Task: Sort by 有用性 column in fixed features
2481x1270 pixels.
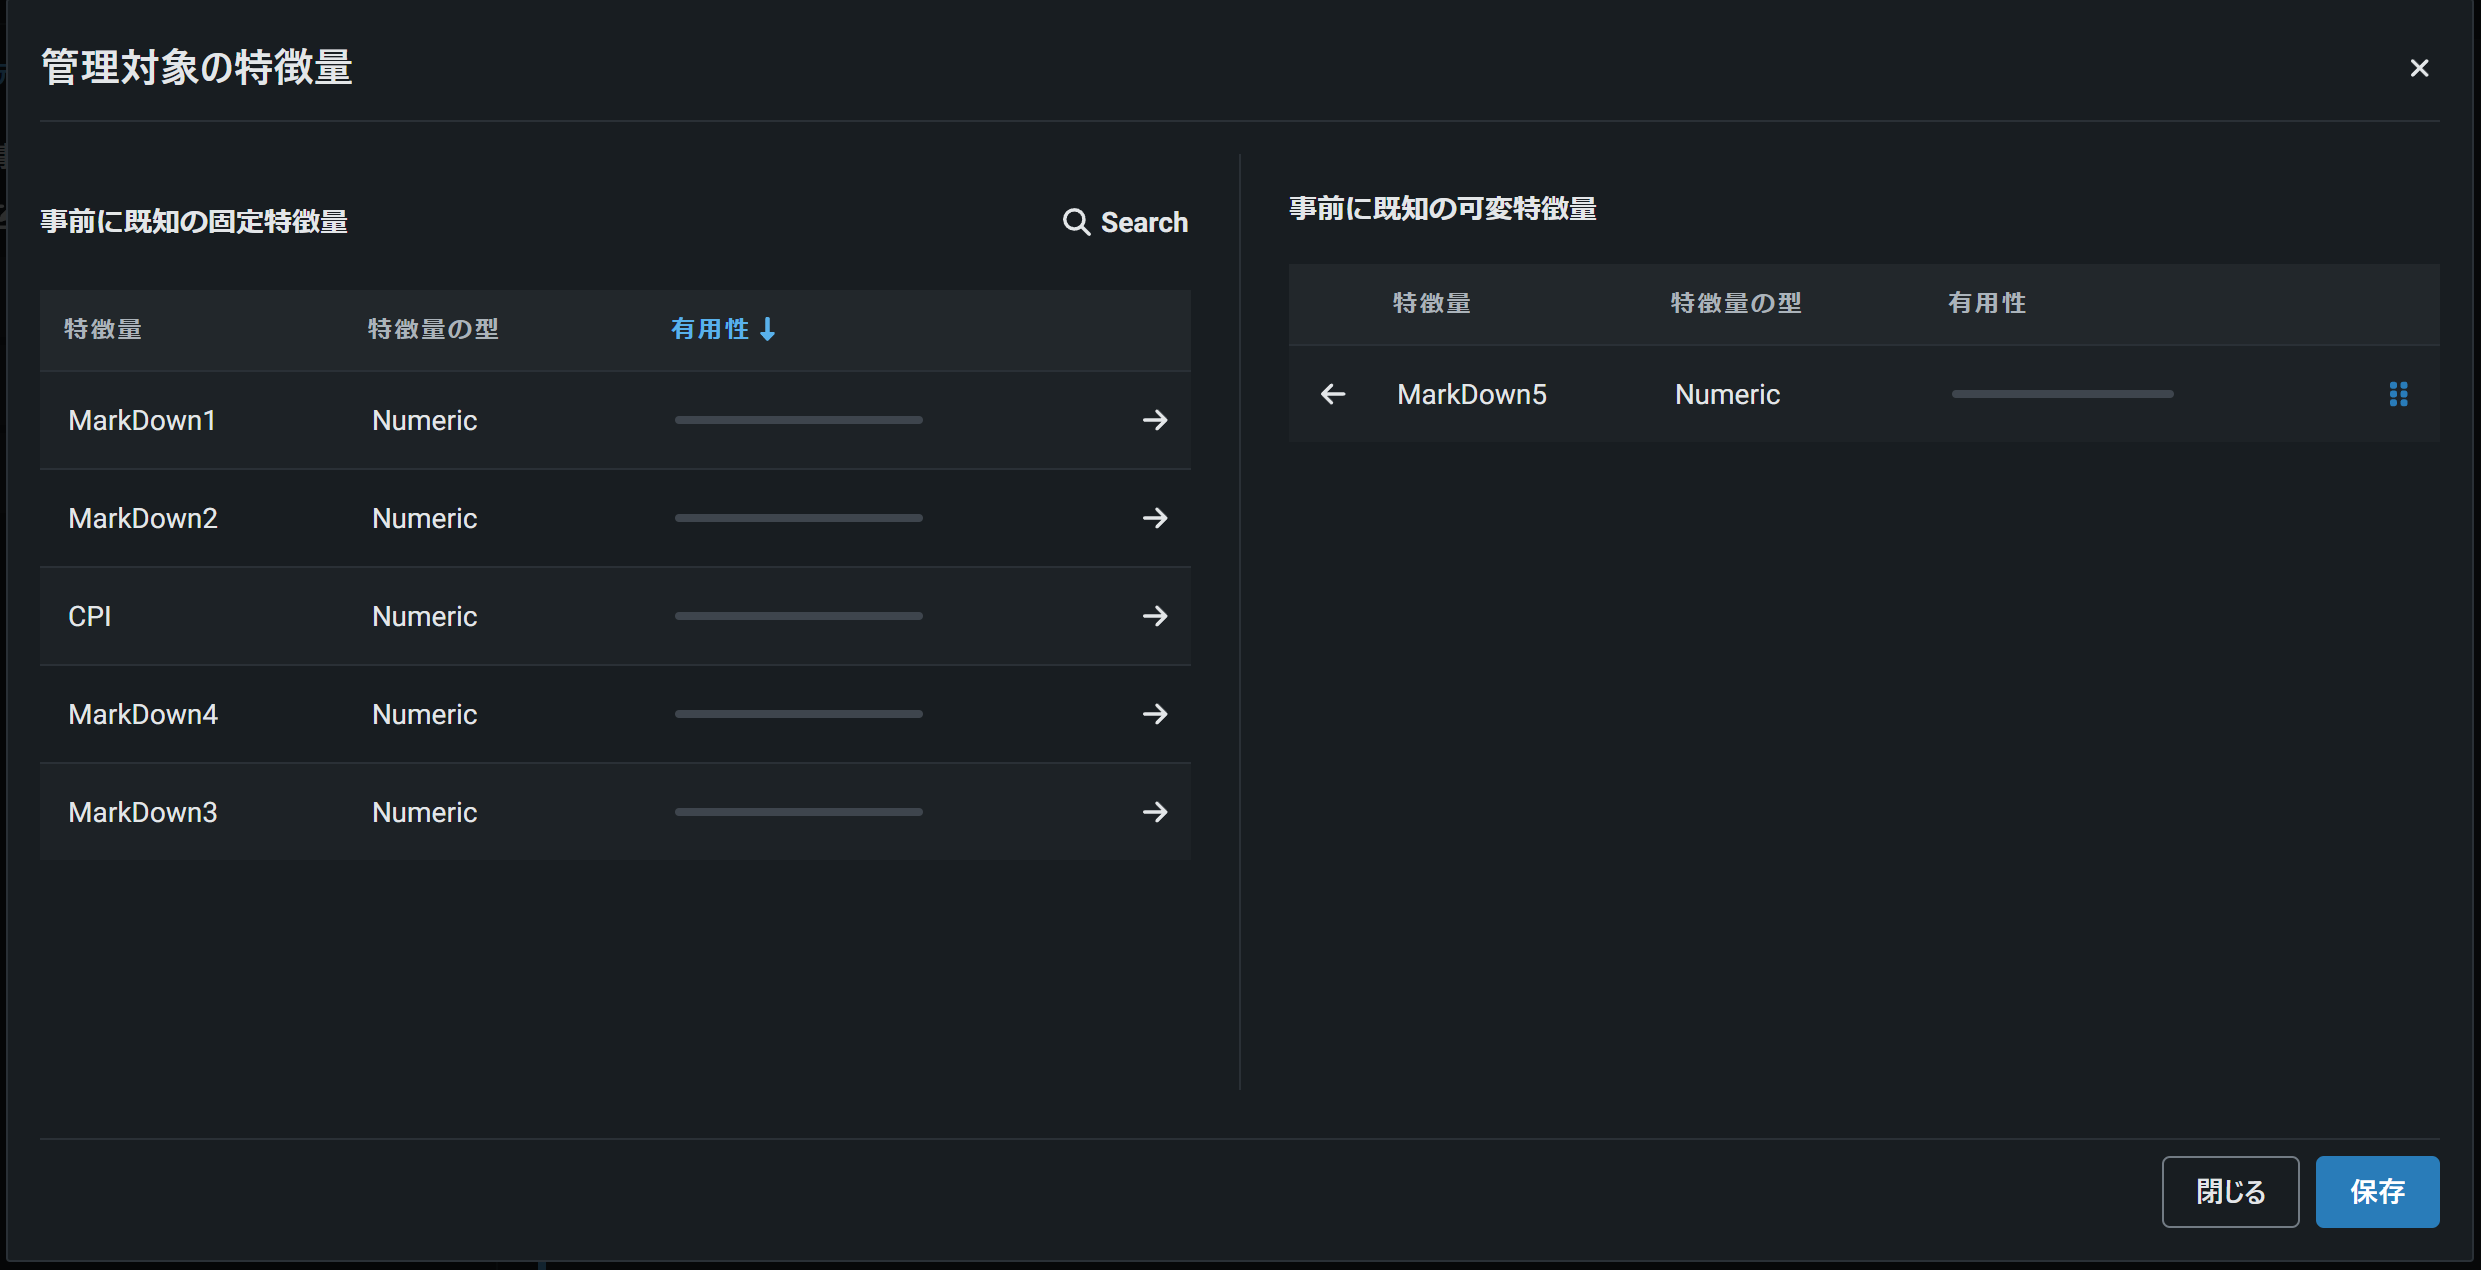Action: [722, 329]
